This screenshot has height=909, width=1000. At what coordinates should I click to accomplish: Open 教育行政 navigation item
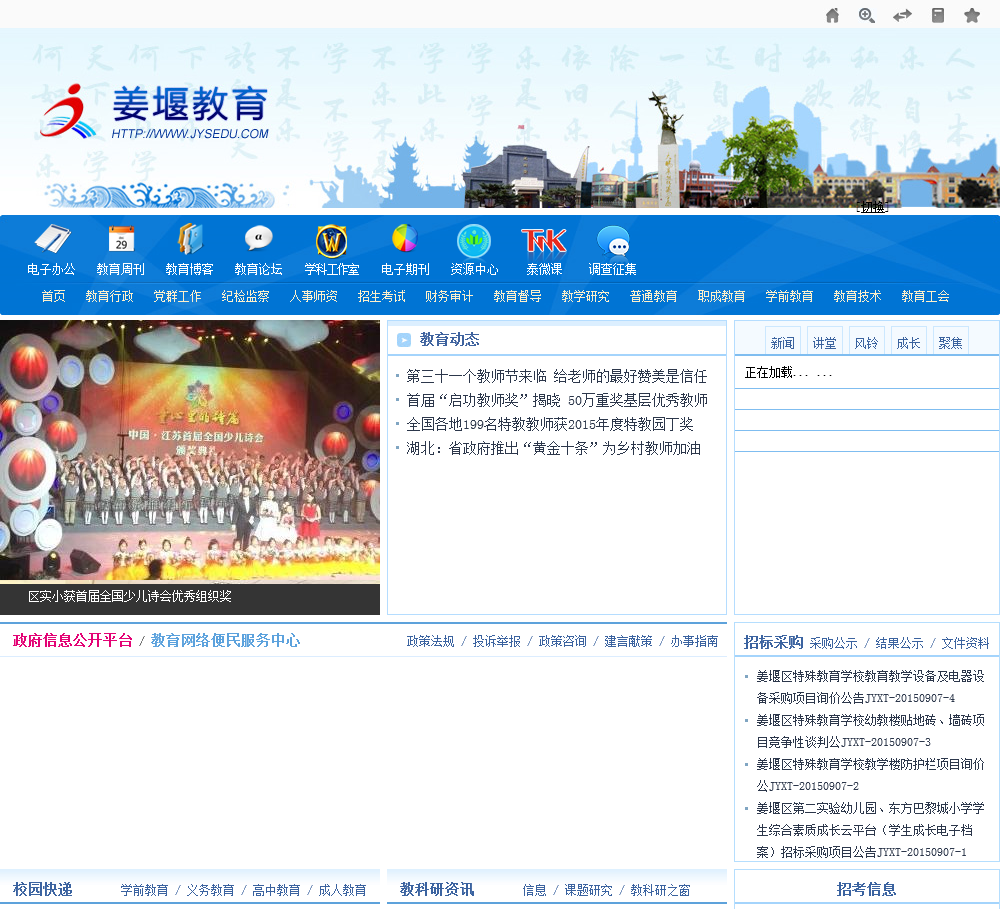(x=109, y=296)
